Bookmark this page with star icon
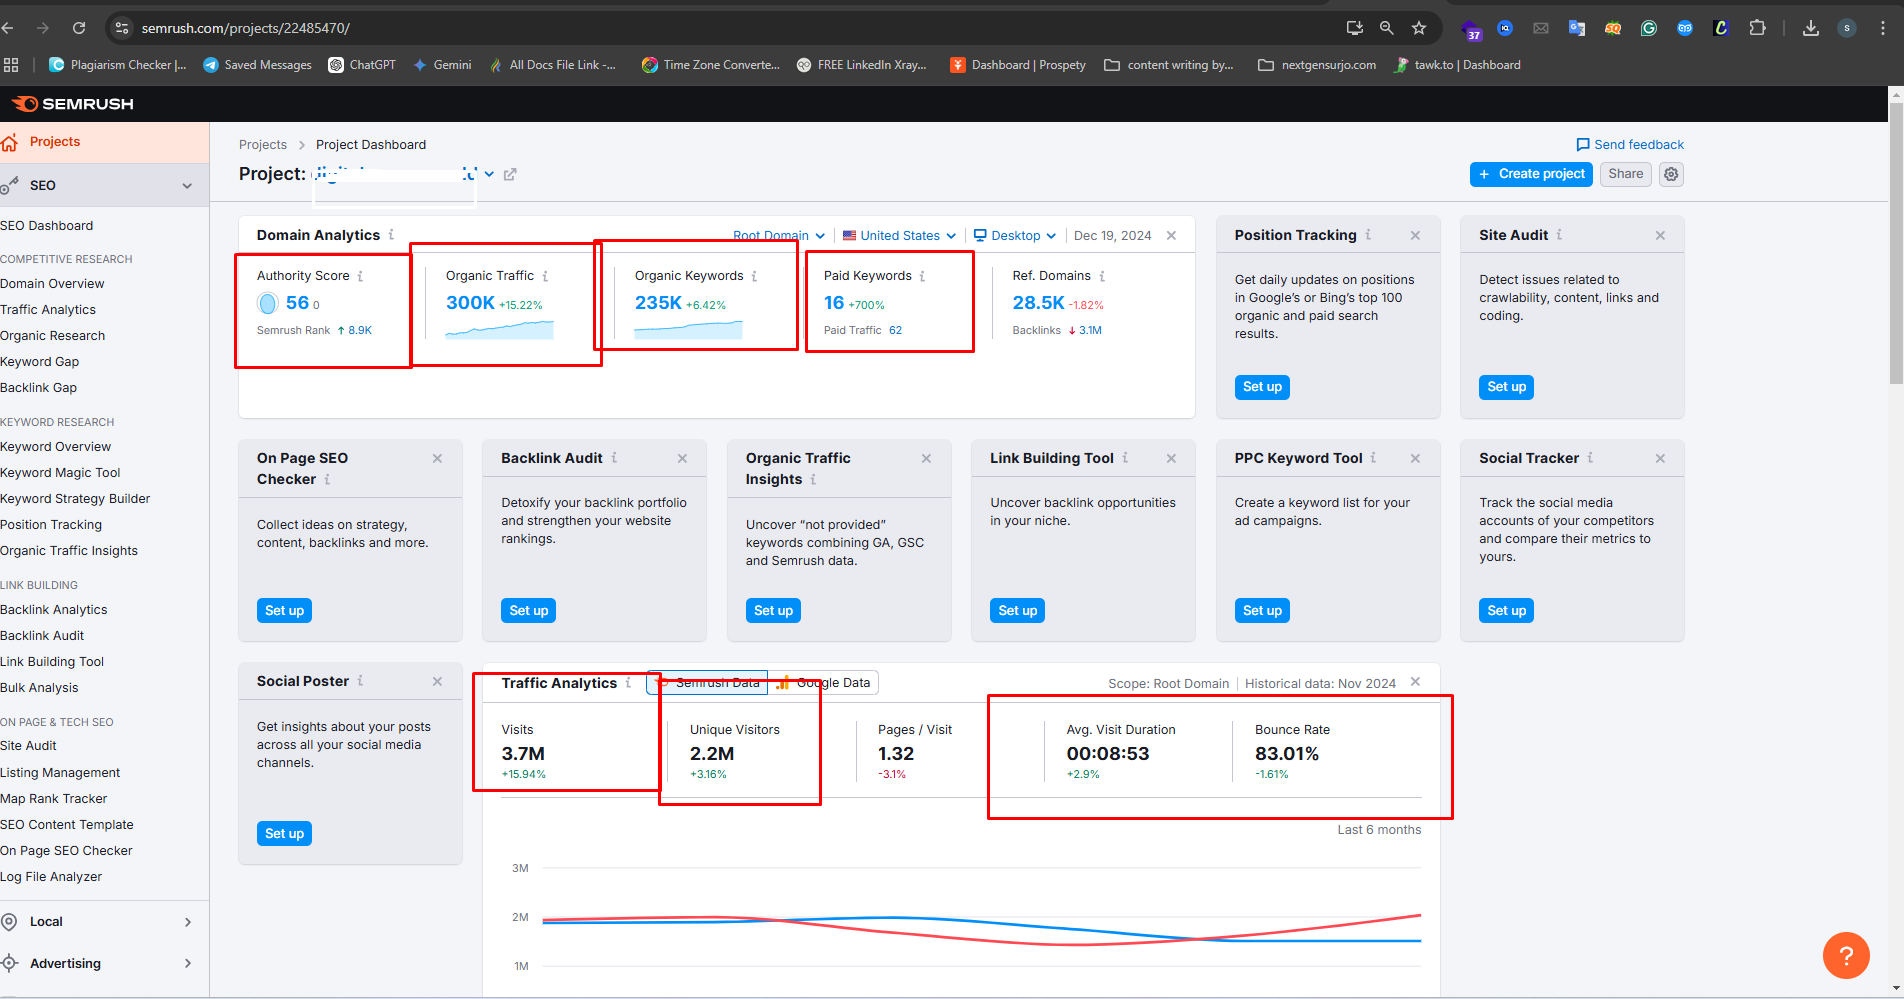The height and width of the screenshot is (999, 1904). click(x=1419, y=28)
